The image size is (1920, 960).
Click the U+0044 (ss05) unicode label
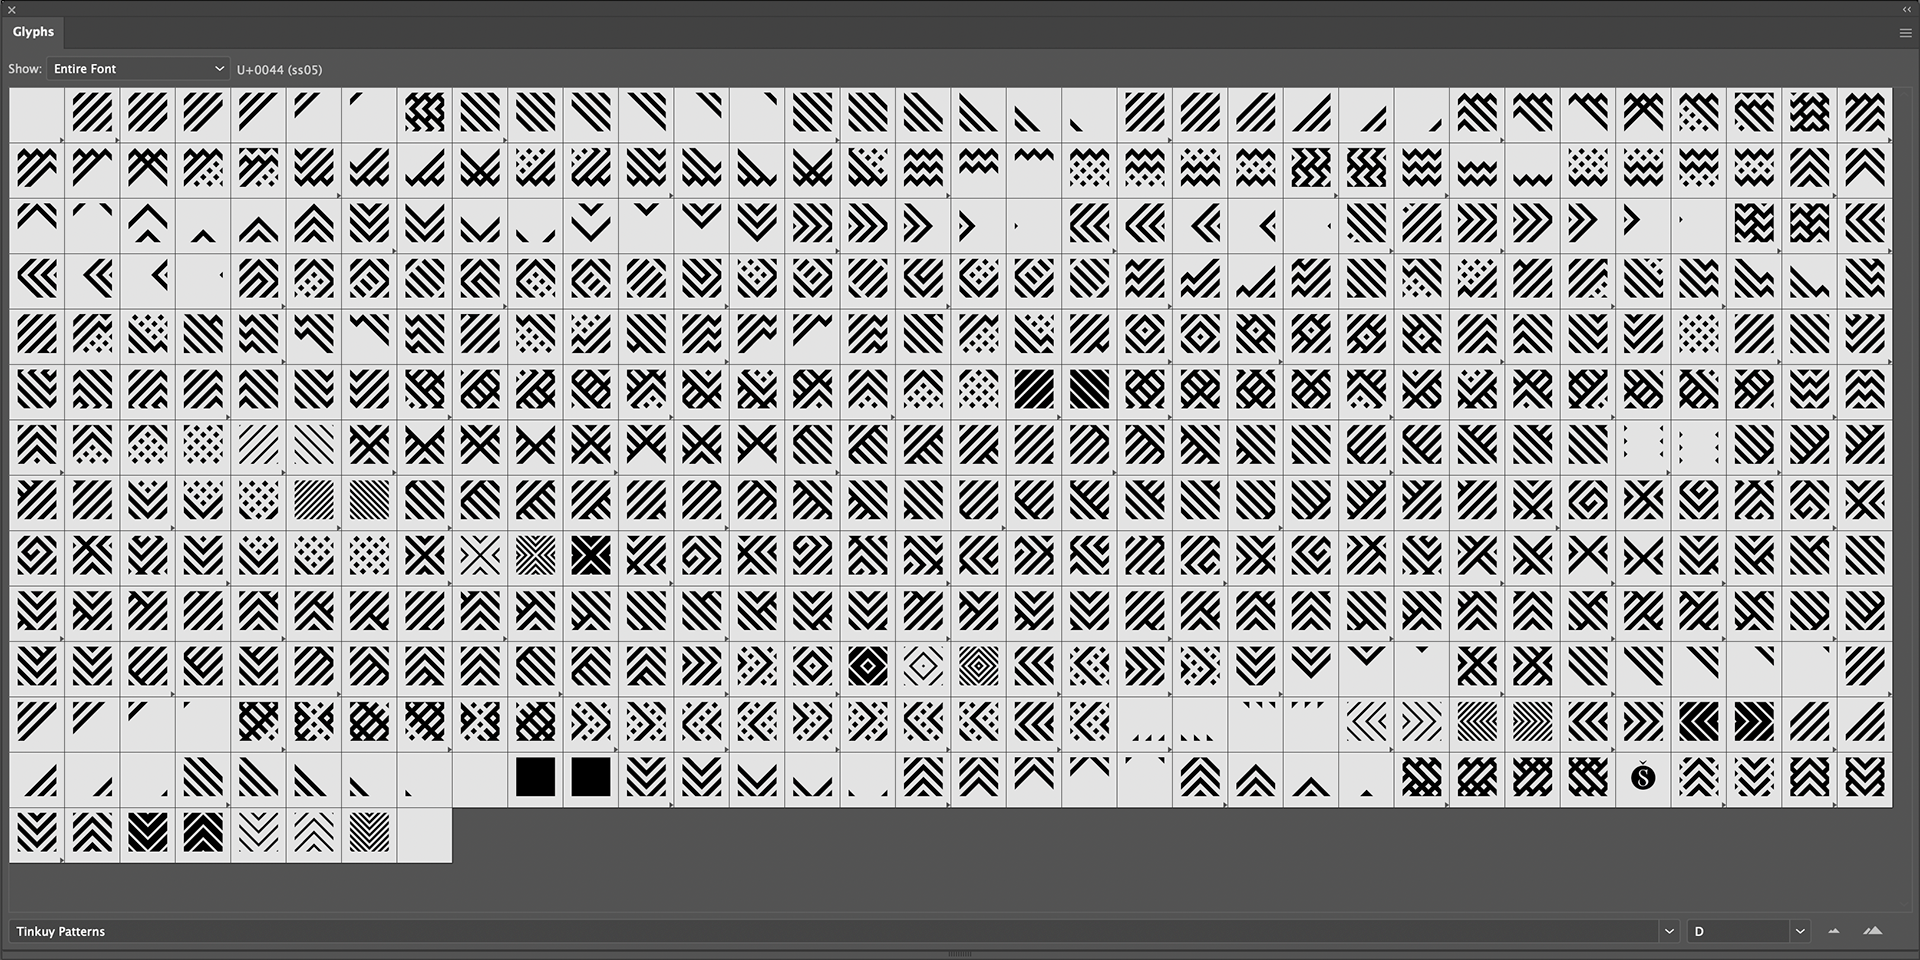(x=279, y=70)
